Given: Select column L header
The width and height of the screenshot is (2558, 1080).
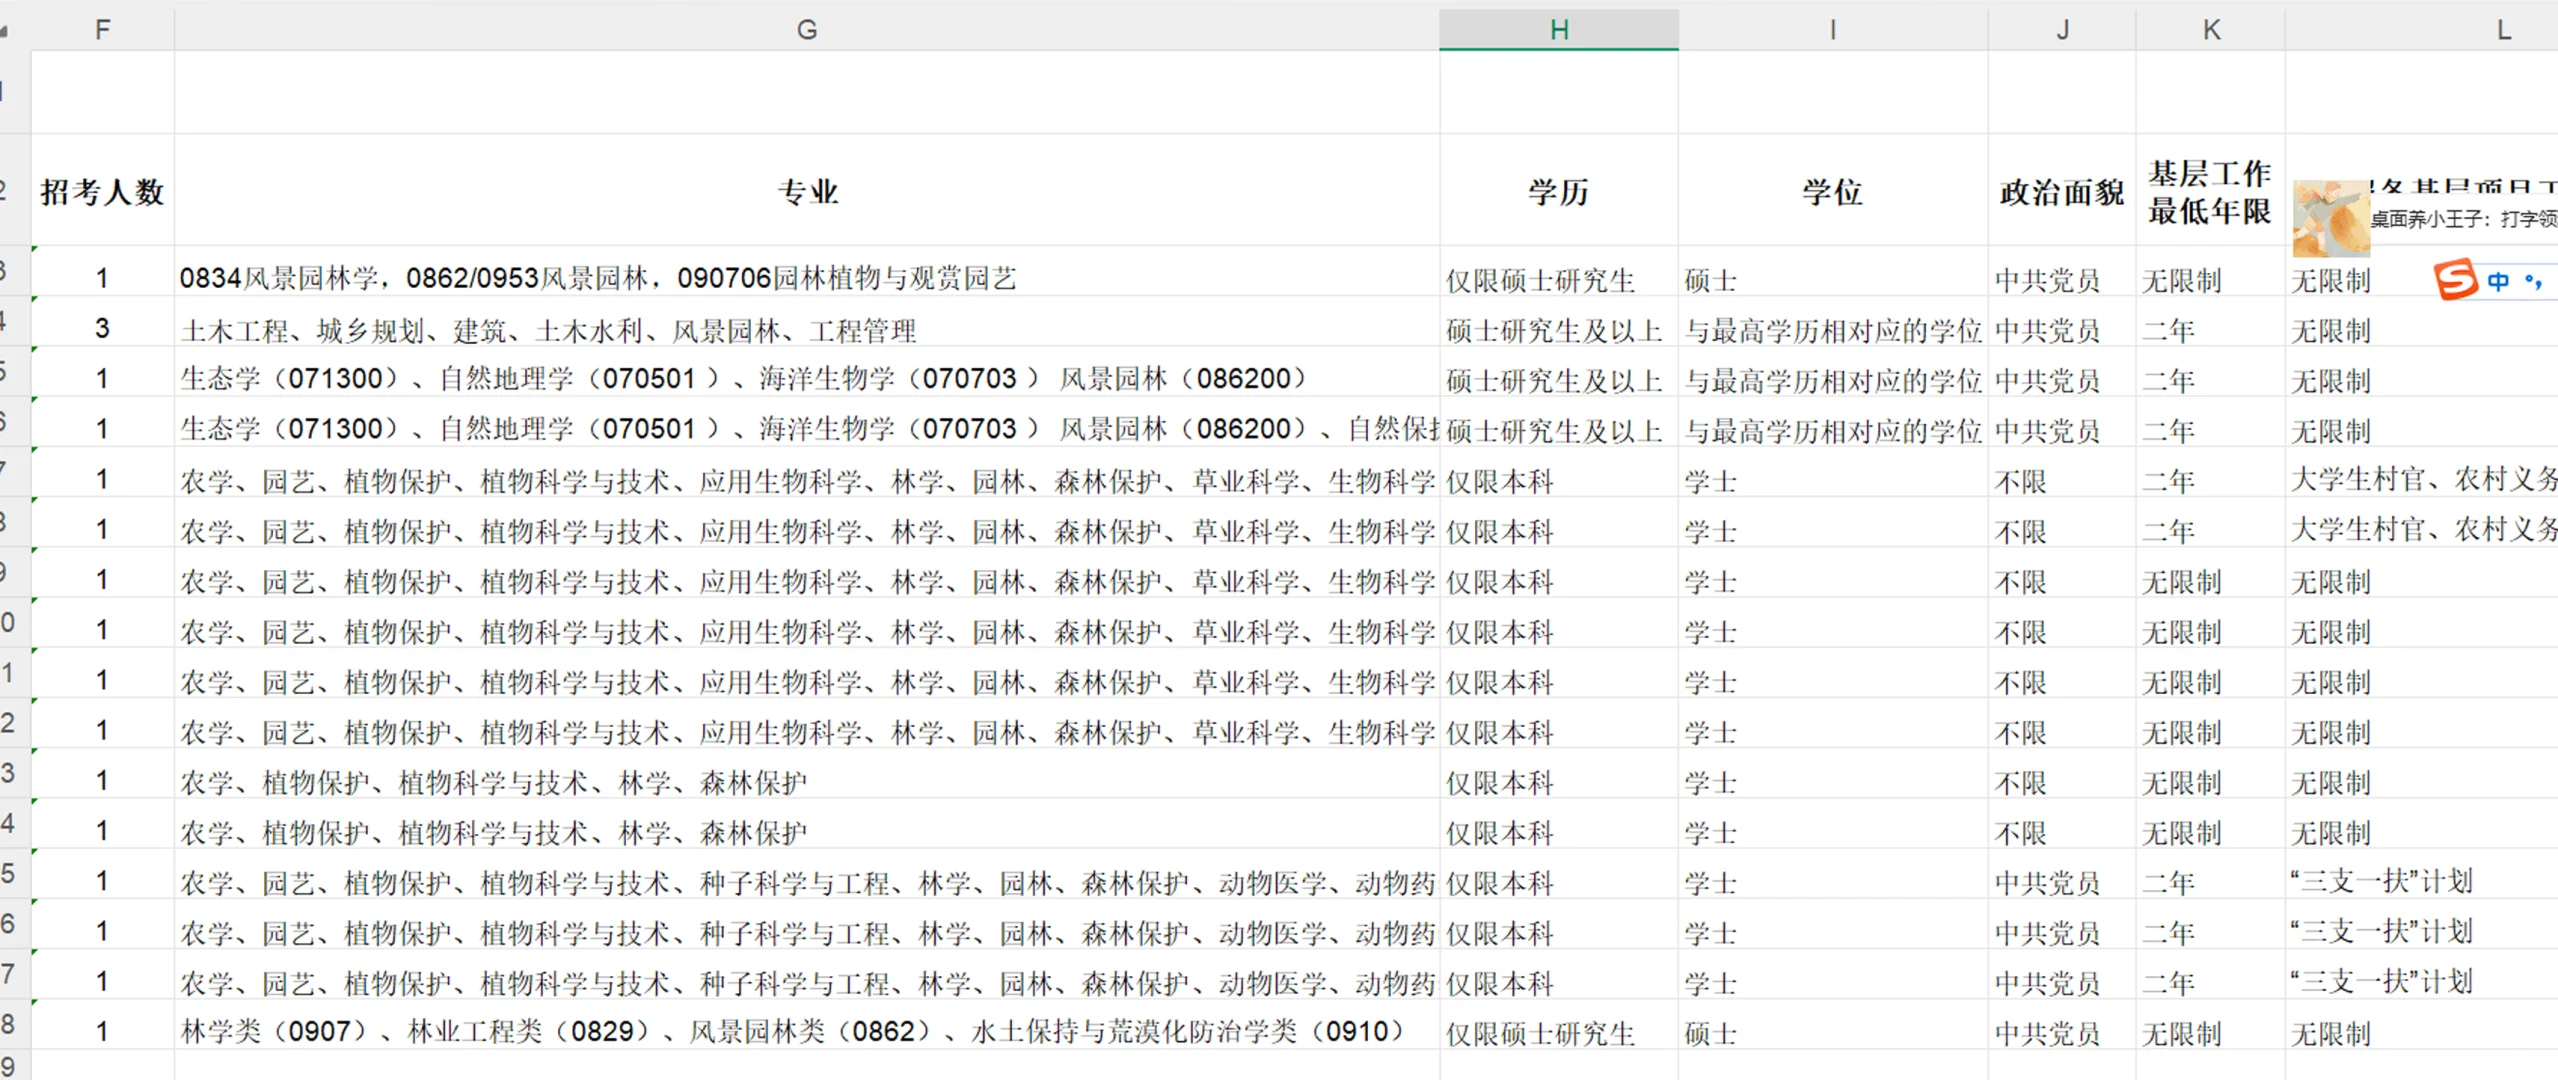Looking at the screenshot, I should click(2503, 30).
